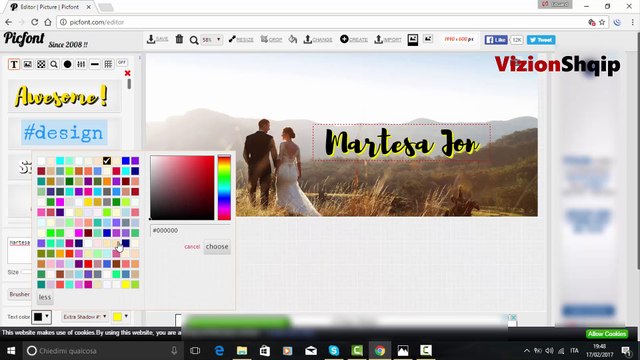Viewport: 640px width, 360px height.
Task: Click the #000000 hex color field
Action: pos(190,231)
